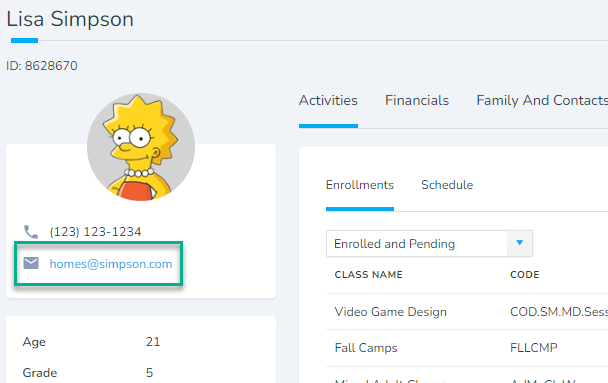608x383 pixels.
Task: Click the Lisa Simpson page title
Action: [x=70, y=19]
